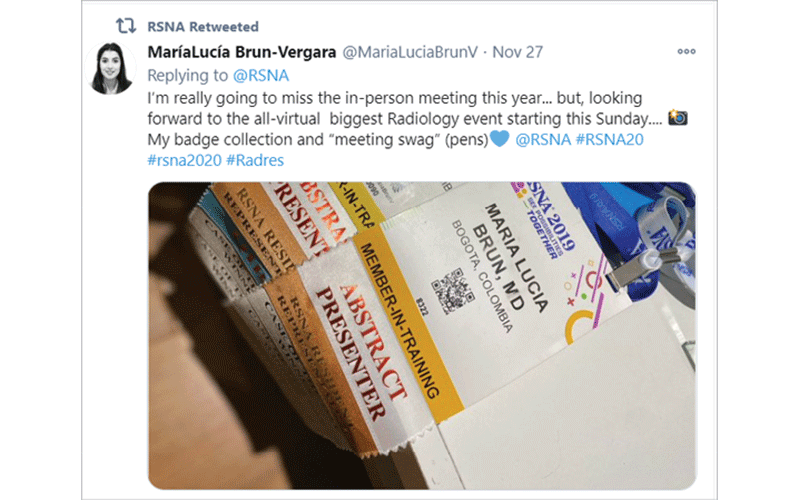
Task: Click the retweet arrows icon
Action: [126, 26]
